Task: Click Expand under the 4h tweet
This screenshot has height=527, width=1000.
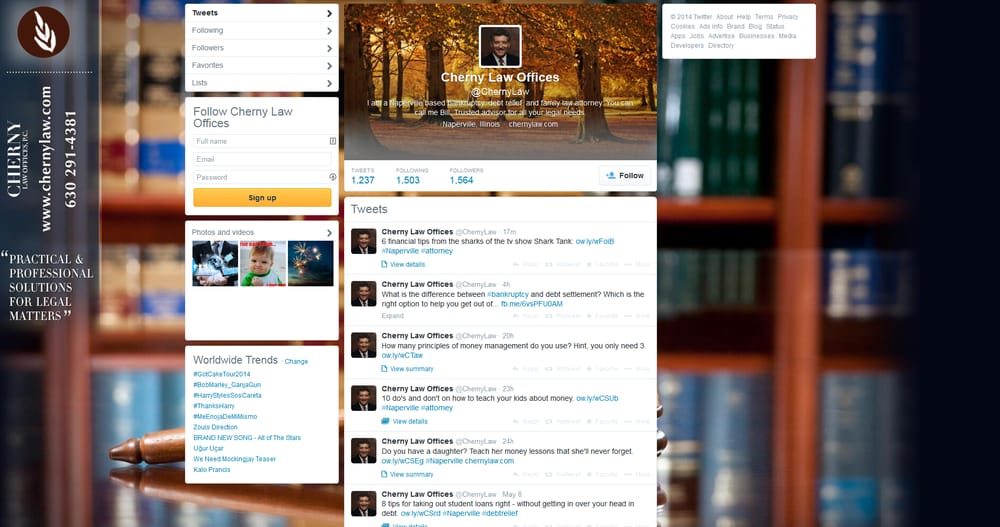Action: point(392,316)
